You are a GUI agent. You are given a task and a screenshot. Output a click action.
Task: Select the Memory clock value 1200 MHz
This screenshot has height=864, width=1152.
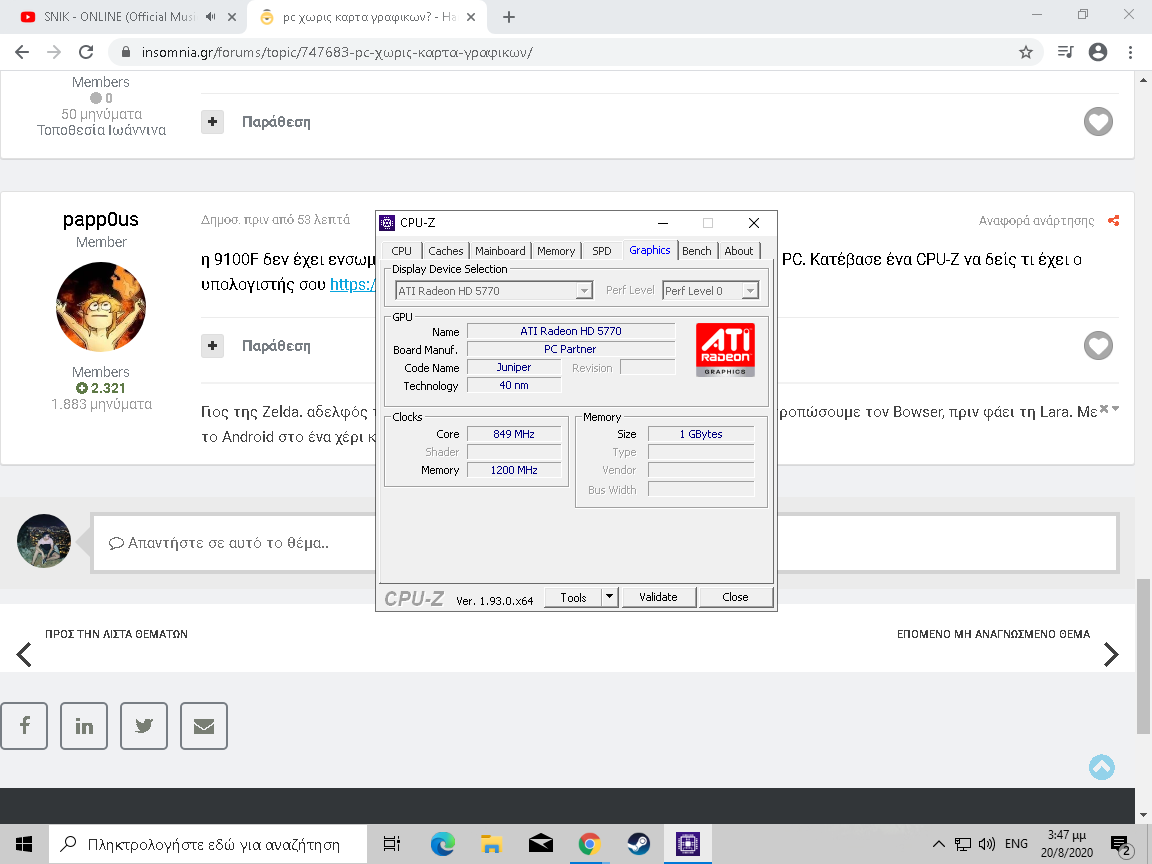point(514,470)
